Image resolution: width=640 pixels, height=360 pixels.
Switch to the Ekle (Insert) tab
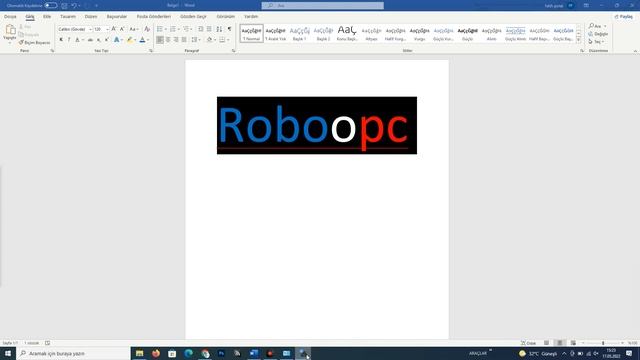[47, 17]
